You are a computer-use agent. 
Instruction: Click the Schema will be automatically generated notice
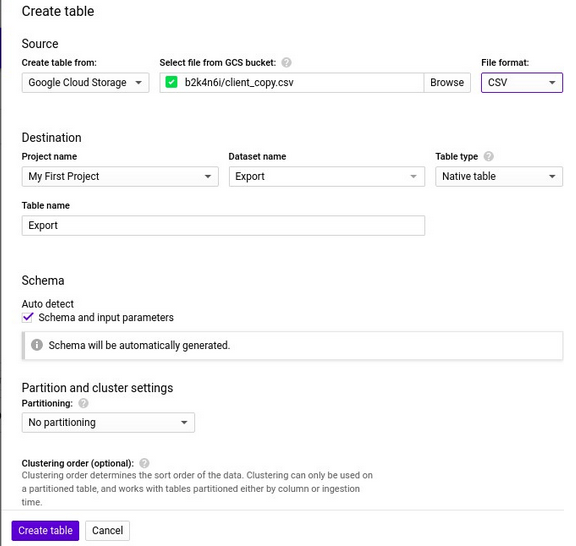point(292,345)
